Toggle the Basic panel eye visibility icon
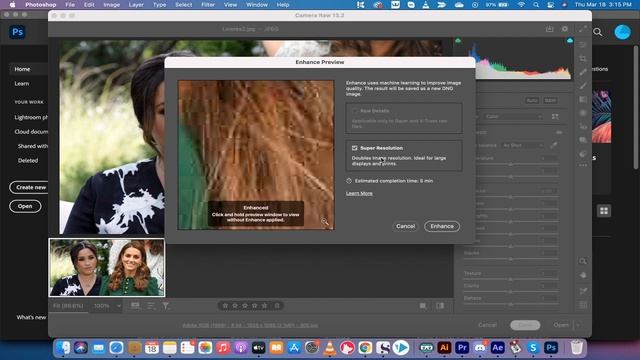Screen dimensions: 640x360 coord(559,132)
